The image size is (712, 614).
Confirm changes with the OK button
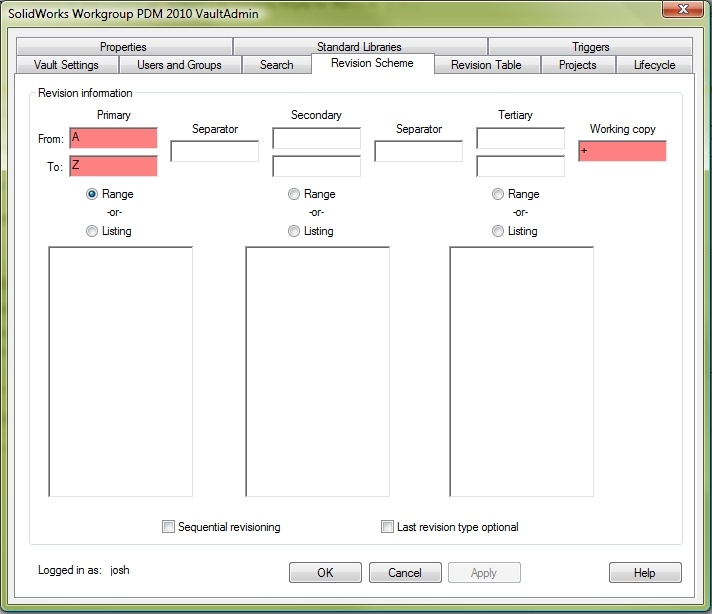tap(325, 573)
